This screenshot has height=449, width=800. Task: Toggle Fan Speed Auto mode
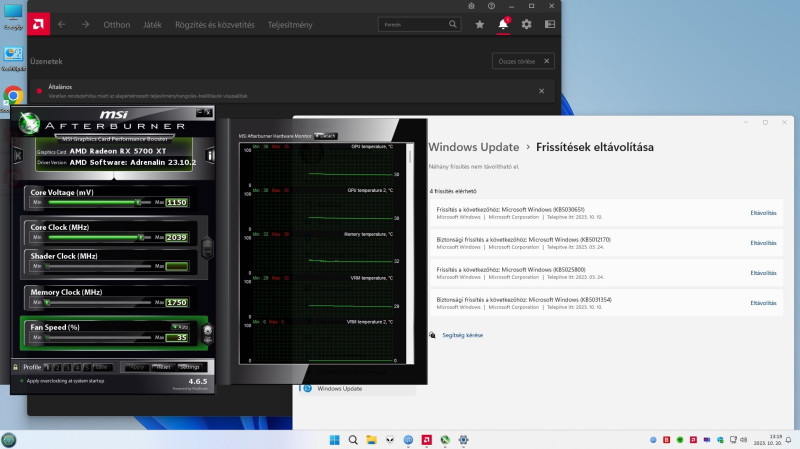point(181,327)
